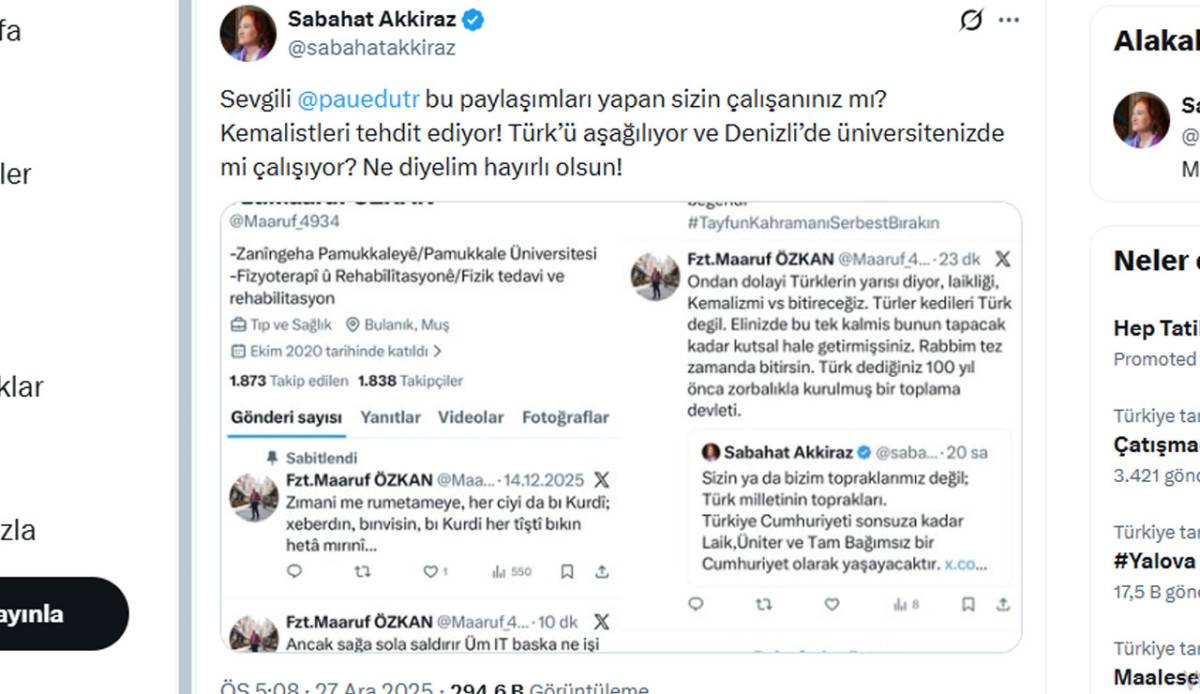This screenshot has height=694, width=1200.
Task: Click the retweet icon below the quoted tweet
Action: pyautogui.click(x=763, y=604)
